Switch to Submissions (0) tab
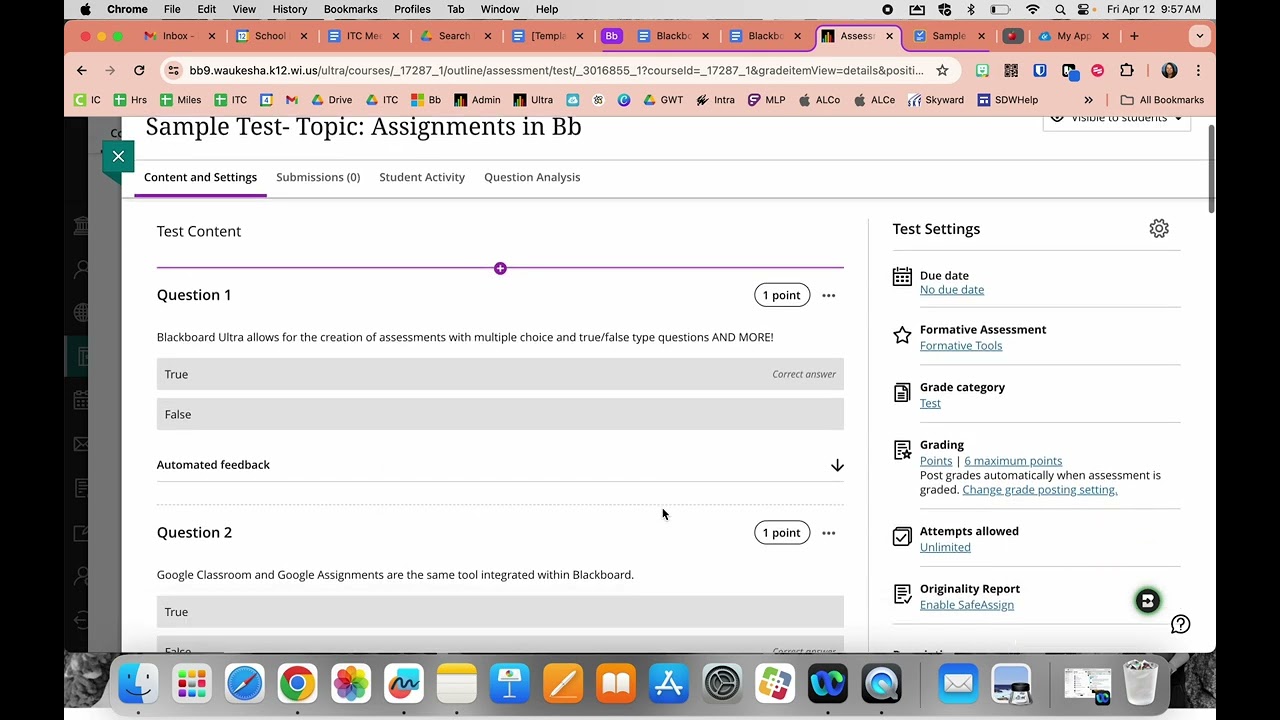This screenshot has height=720, width=1280. click(x=318, y=177)
